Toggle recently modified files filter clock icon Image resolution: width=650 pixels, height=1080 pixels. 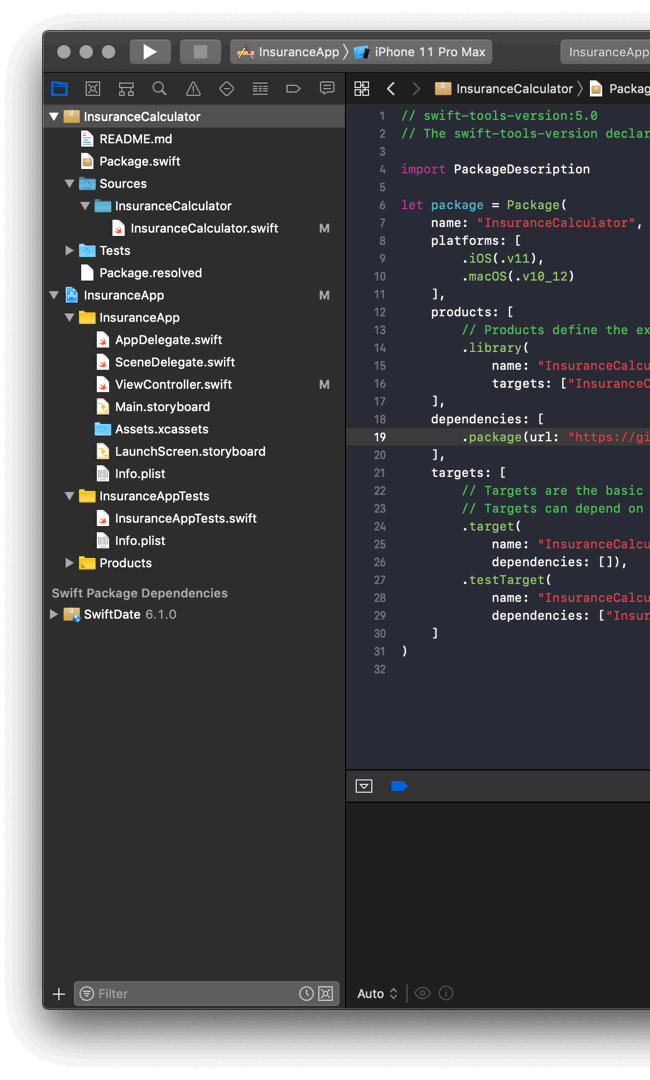pos(306,994)
